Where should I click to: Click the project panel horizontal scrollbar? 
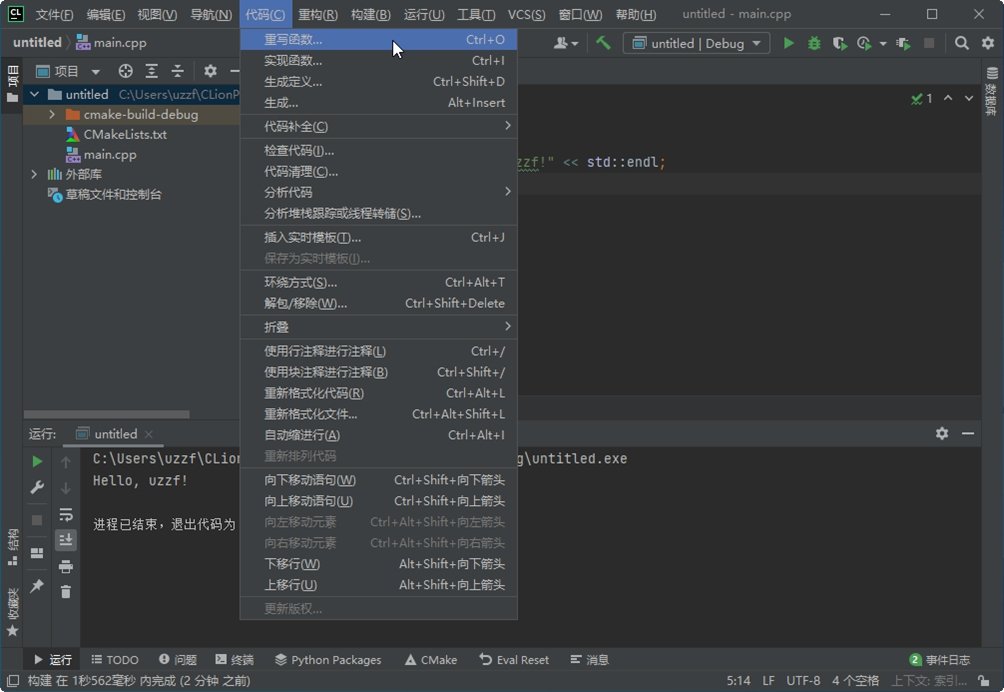(x=106, y=414)
